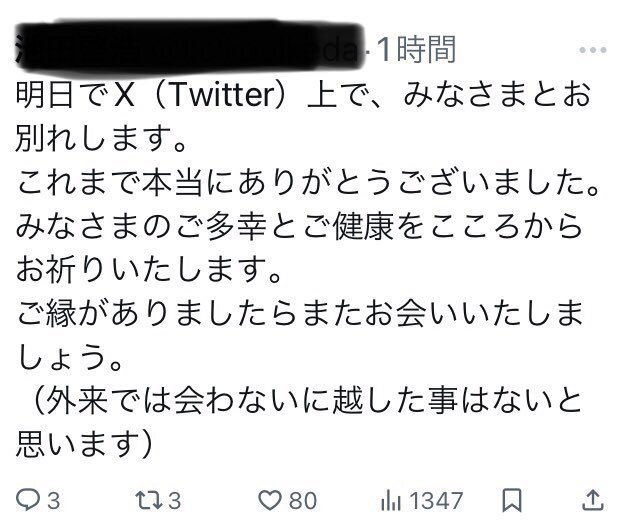Open the share icon at bottom right

(593, 500)
